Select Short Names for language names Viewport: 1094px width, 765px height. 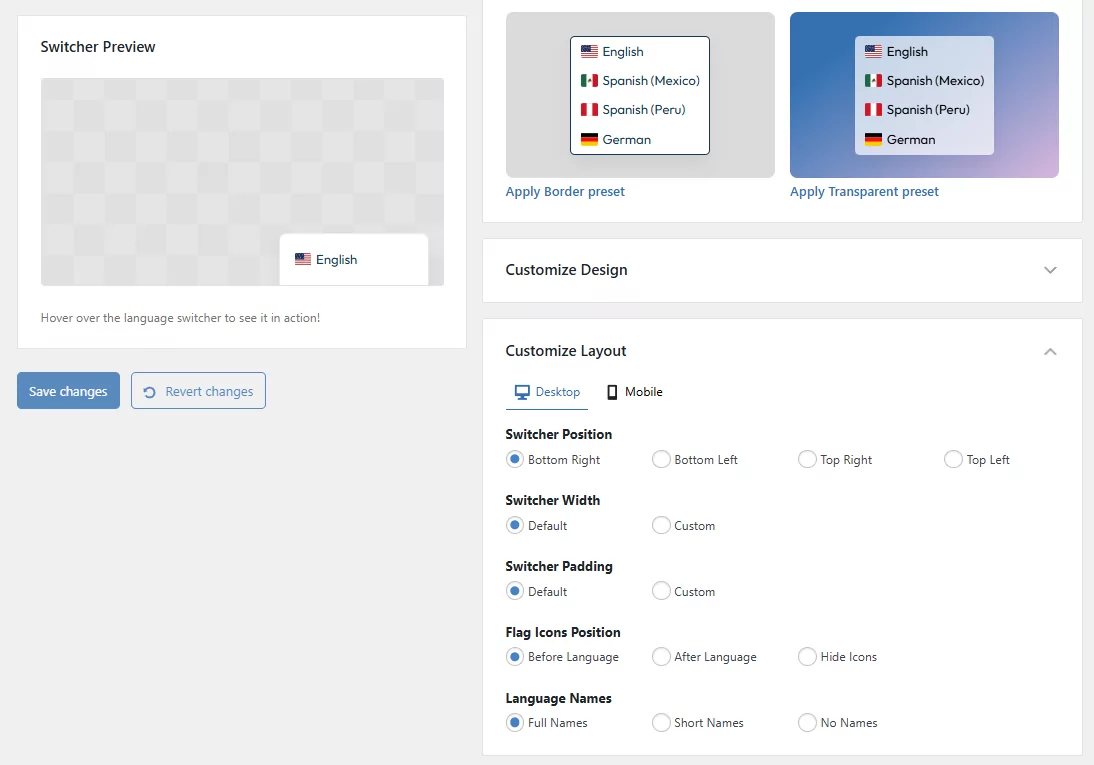tap(661, 723)
